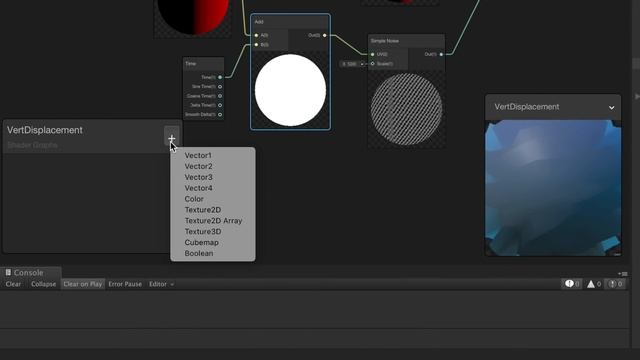Viewport: 640px width, 360px height.
Task: Click the Simple Noise Scale input port
Action: click(x=372, y=64)
